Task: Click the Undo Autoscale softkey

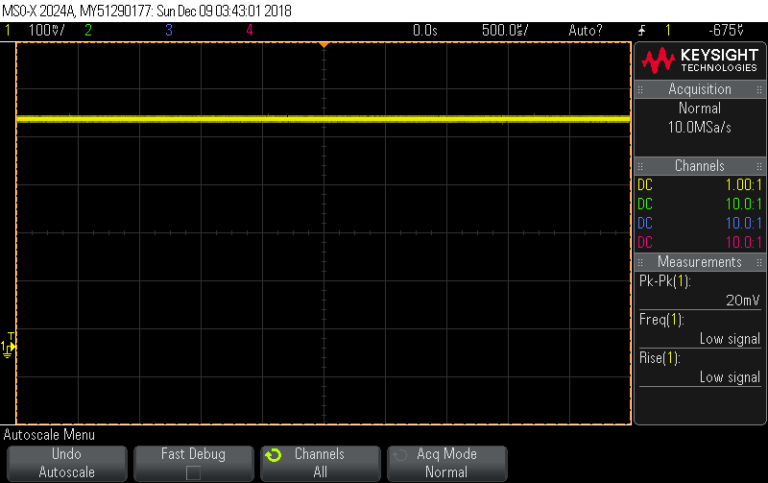Action: coord(67,463)
